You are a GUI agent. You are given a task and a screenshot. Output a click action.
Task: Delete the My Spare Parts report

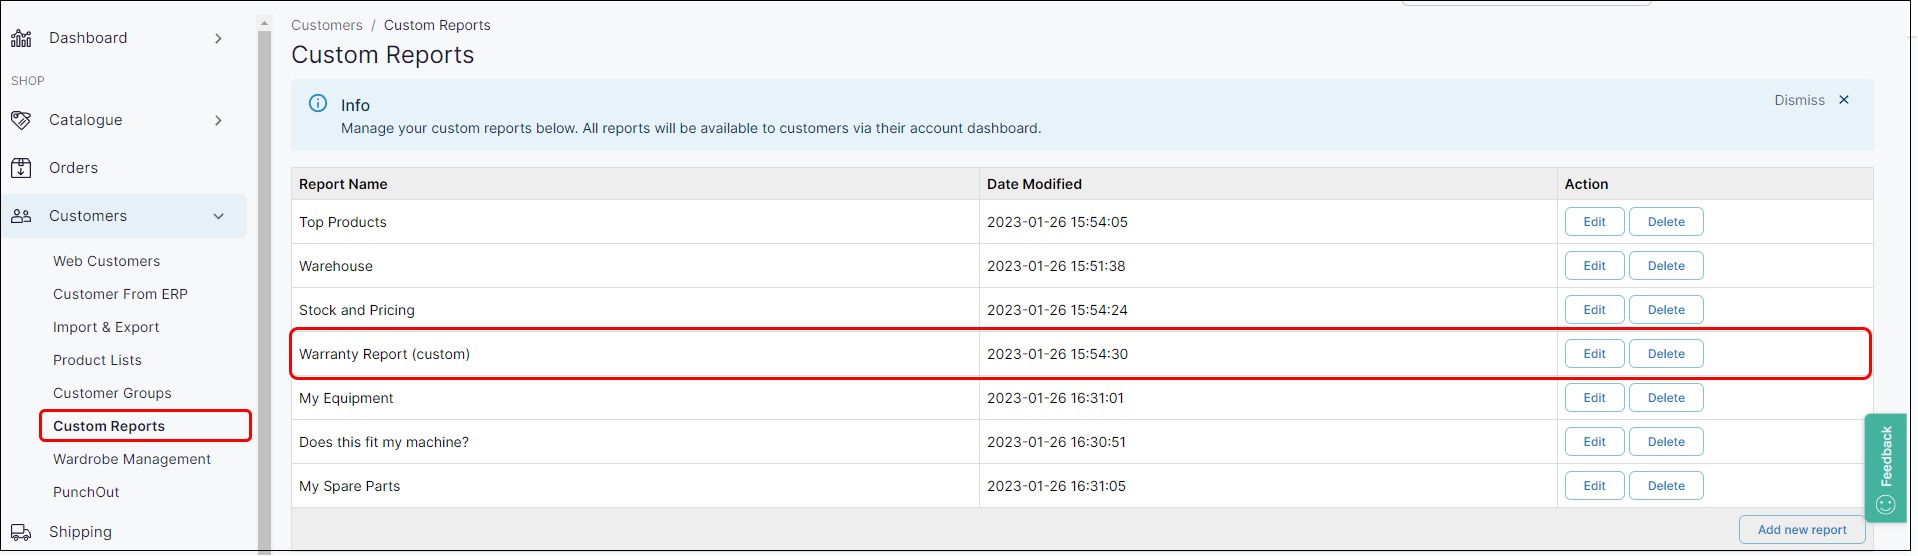coord(1666,486)
